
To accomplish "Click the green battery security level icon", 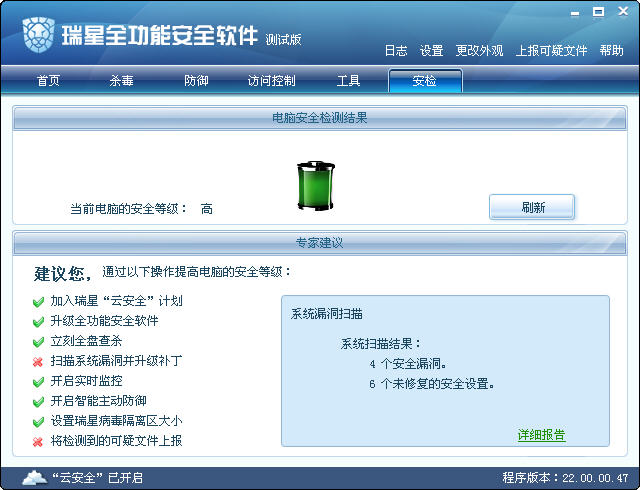I will tap(316, 186).
